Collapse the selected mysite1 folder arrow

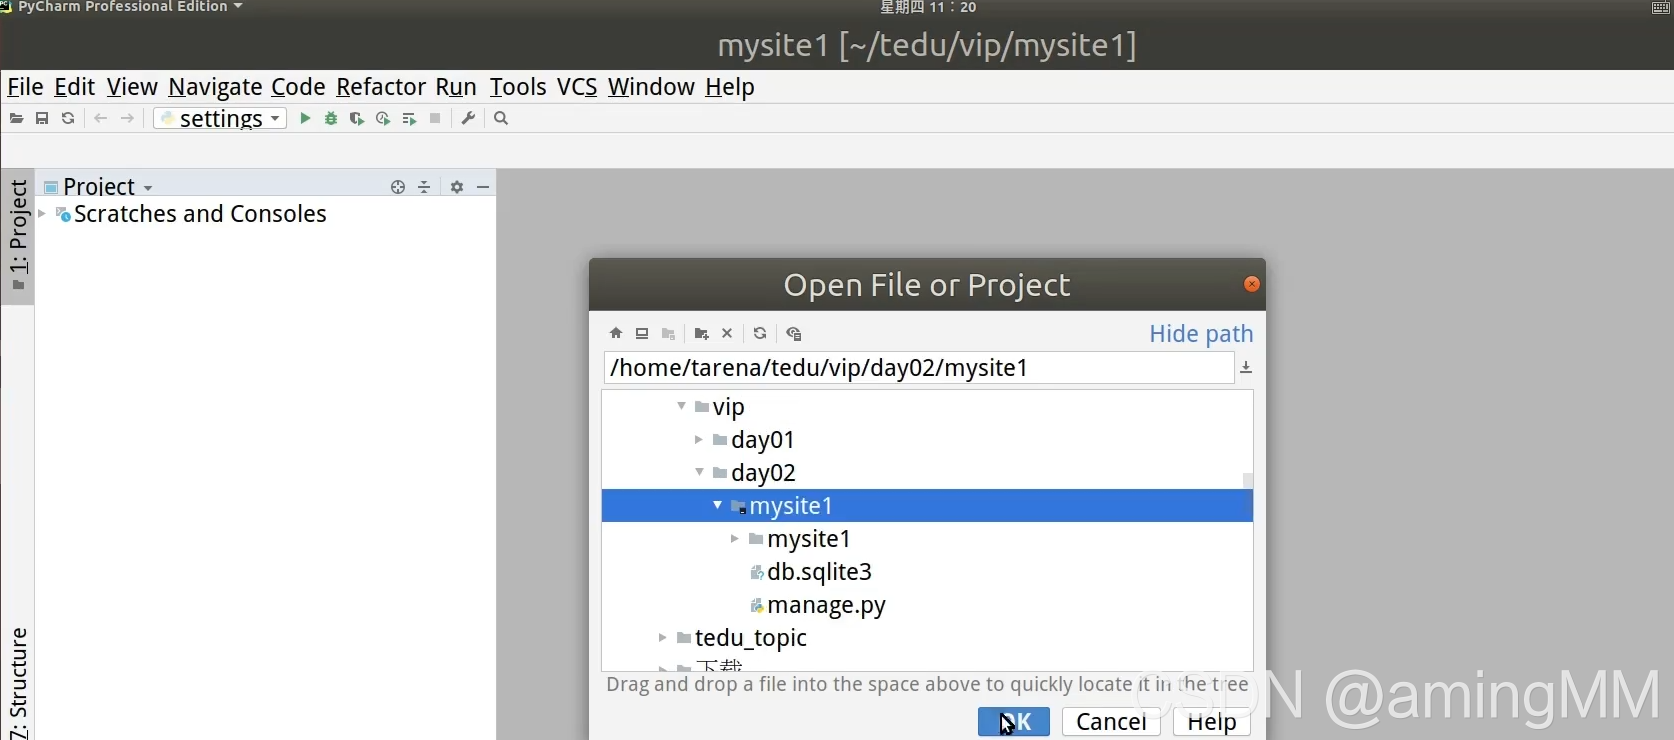pos(717,505)
